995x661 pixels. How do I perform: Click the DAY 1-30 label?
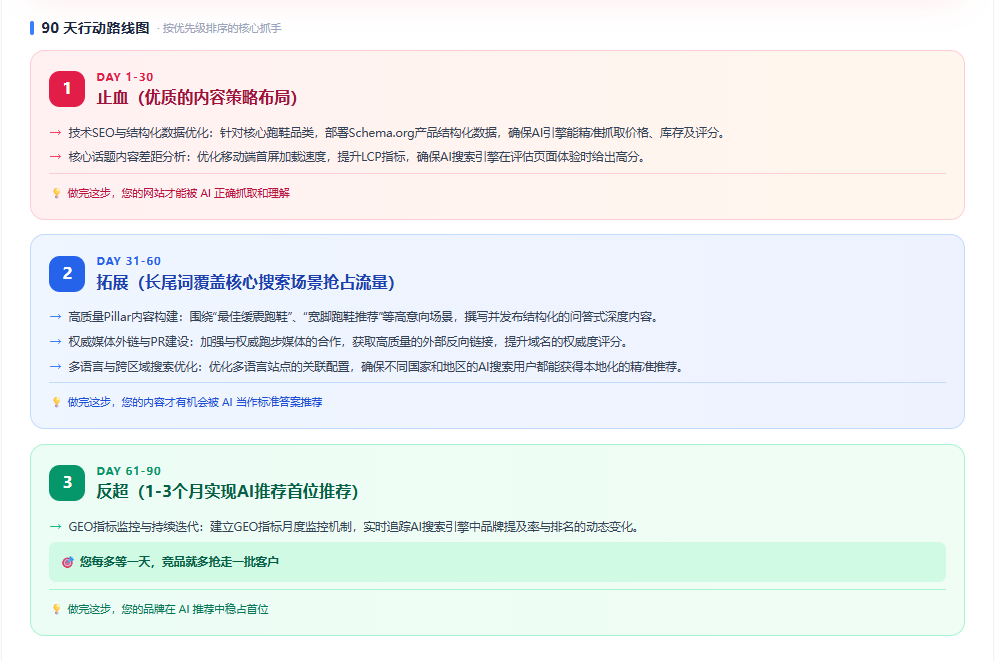coord(125,77)
